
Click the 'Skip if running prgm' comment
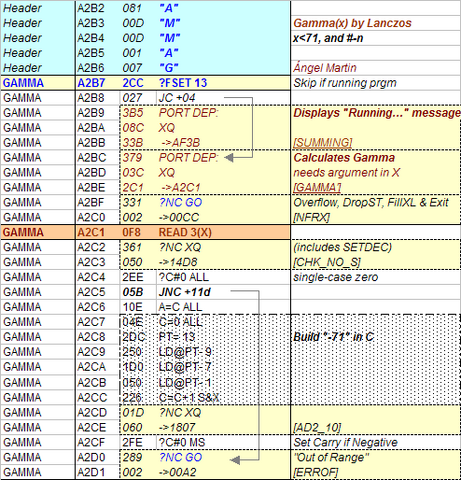point(345,83)
